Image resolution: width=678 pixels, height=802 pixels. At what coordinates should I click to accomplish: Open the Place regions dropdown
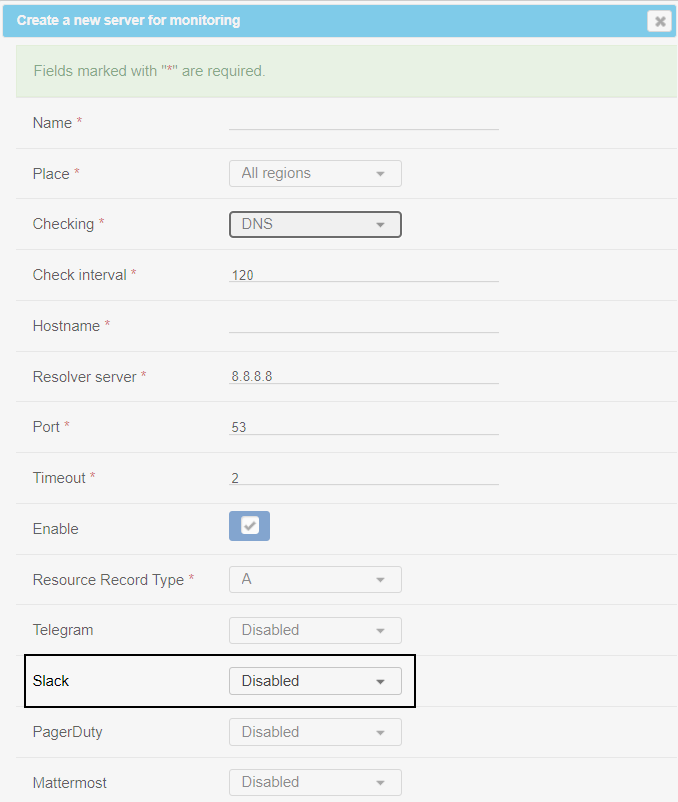click(x=315, y=173)
